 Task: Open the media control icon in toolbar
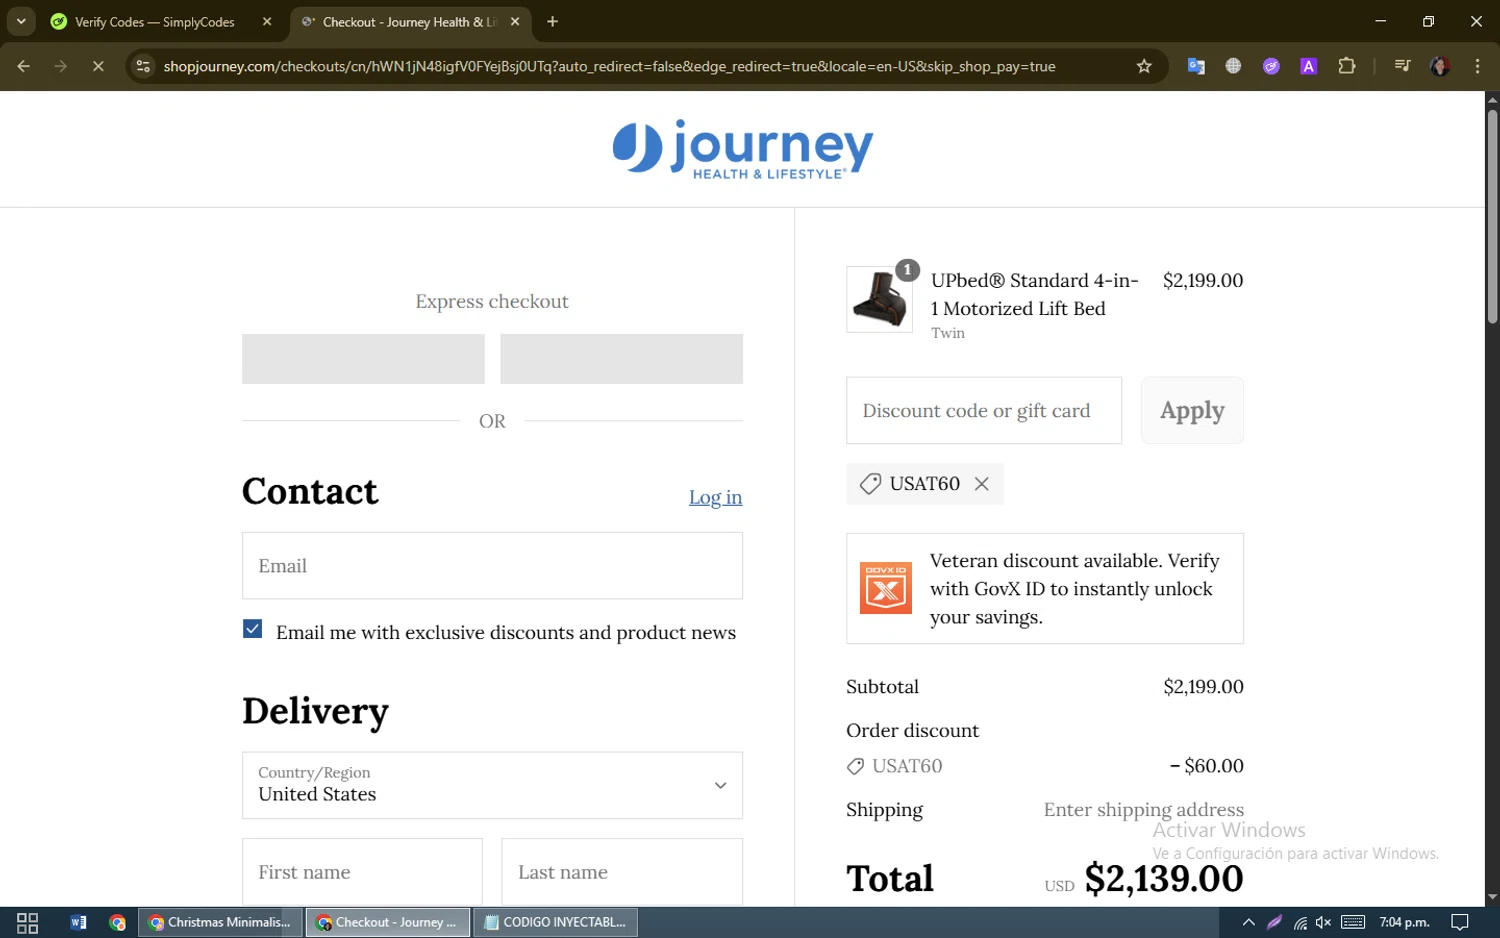pyautogui.click(x=1402, y=66)
